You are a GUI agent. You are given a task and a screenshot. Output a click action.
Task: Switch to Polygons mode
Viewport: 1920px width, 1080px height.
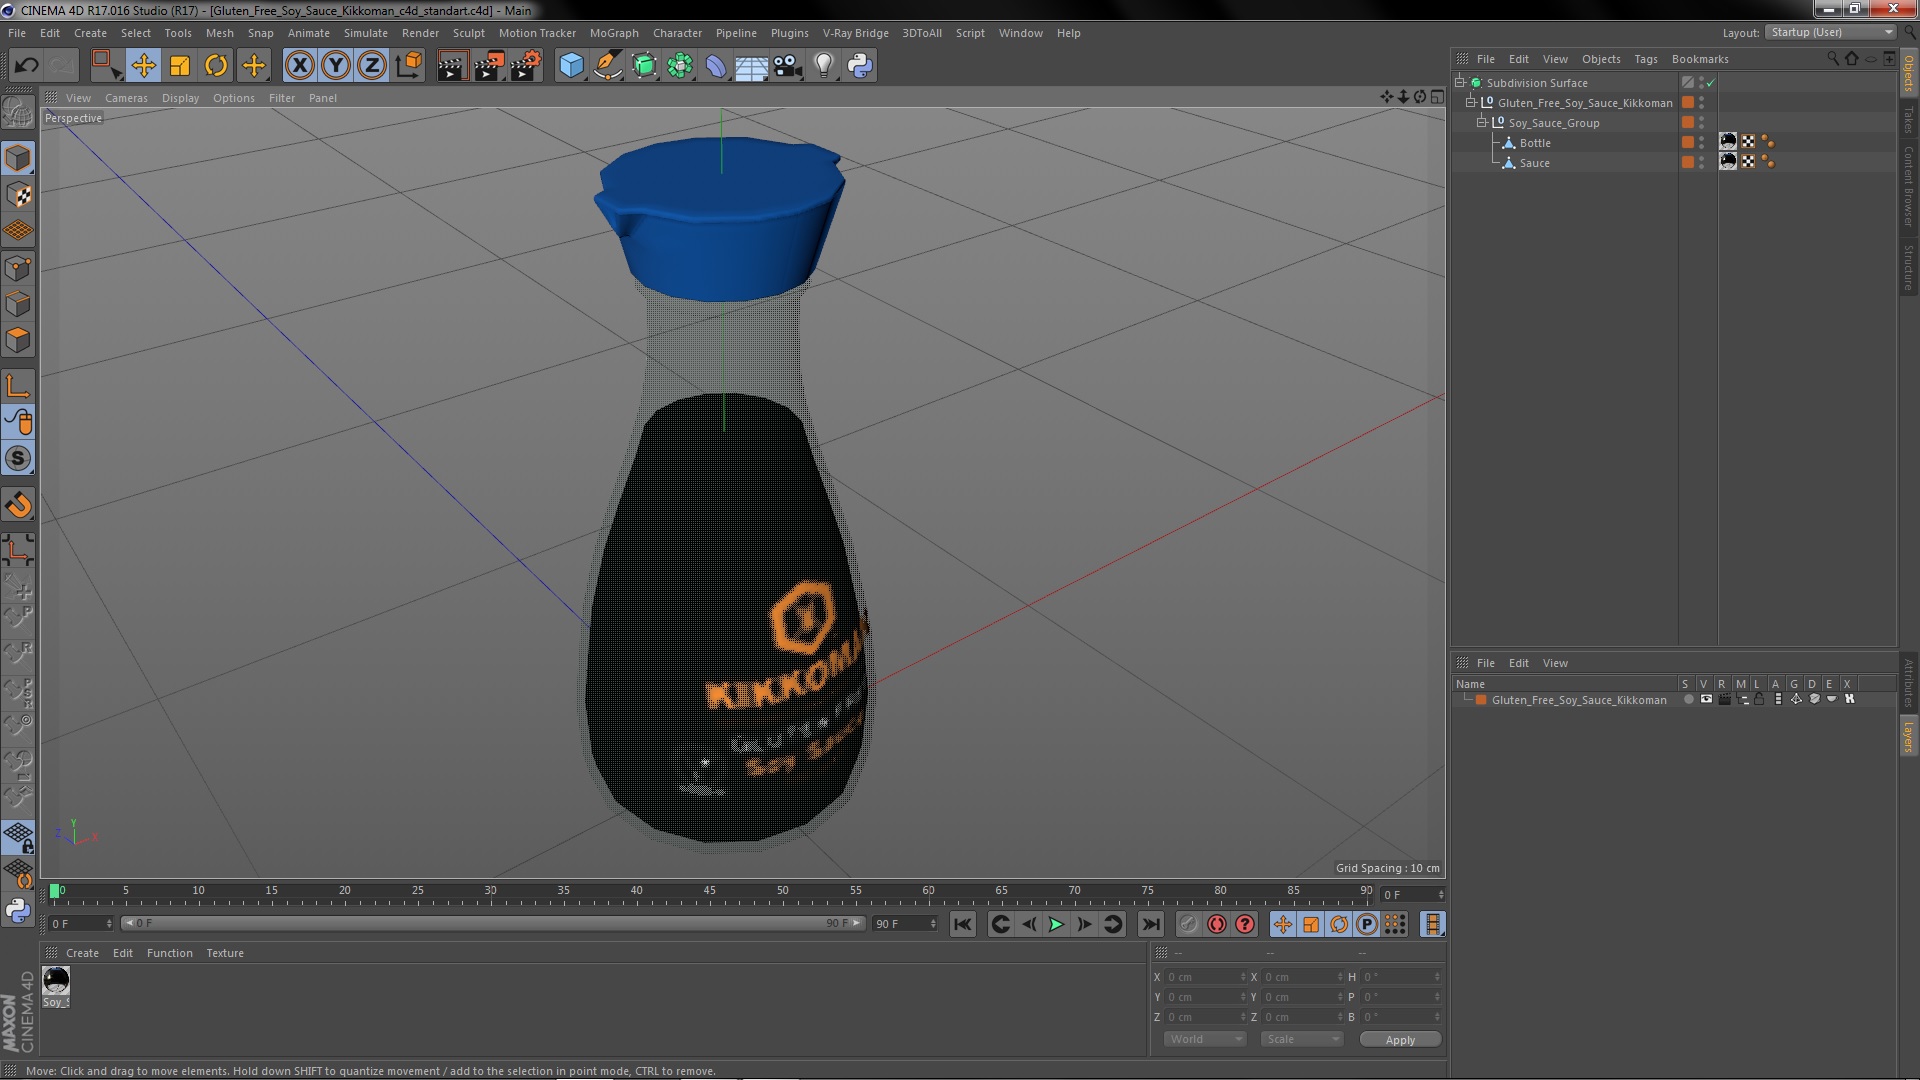pyautogui.click(x=18, y=340)
